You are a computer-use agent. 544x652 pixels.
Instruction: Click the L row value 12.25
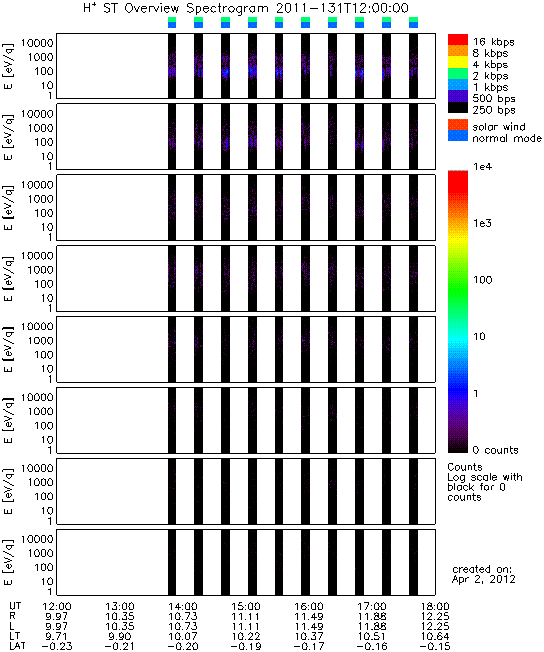(435, 627)
